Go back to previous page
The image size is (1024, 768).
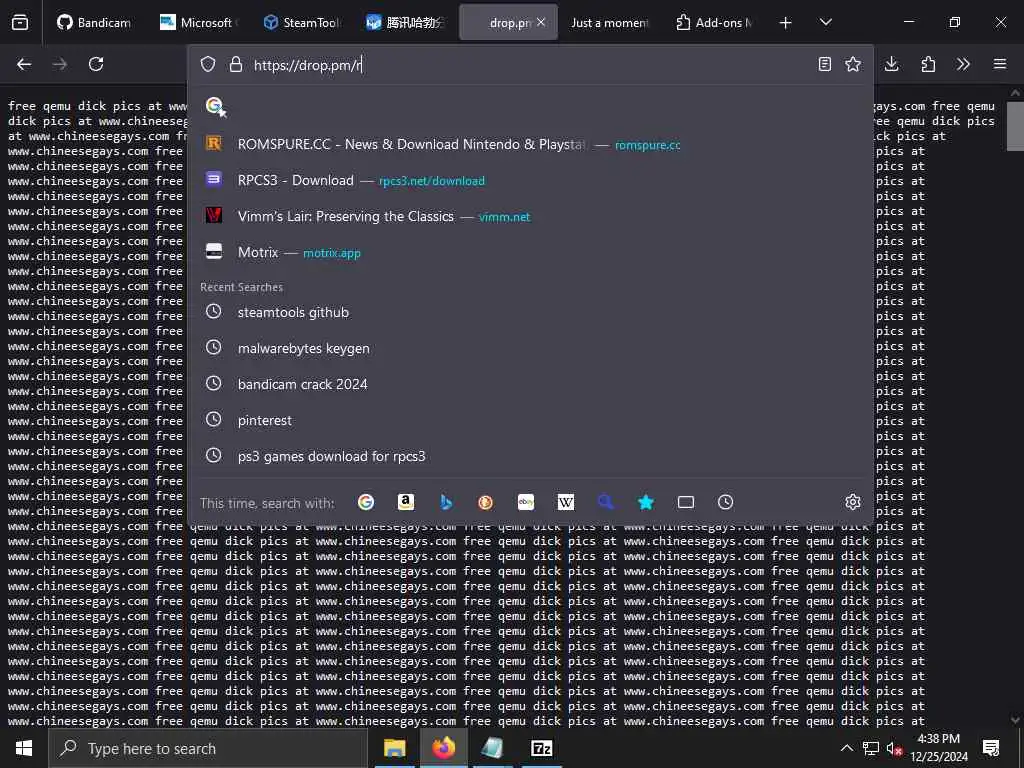24,64
